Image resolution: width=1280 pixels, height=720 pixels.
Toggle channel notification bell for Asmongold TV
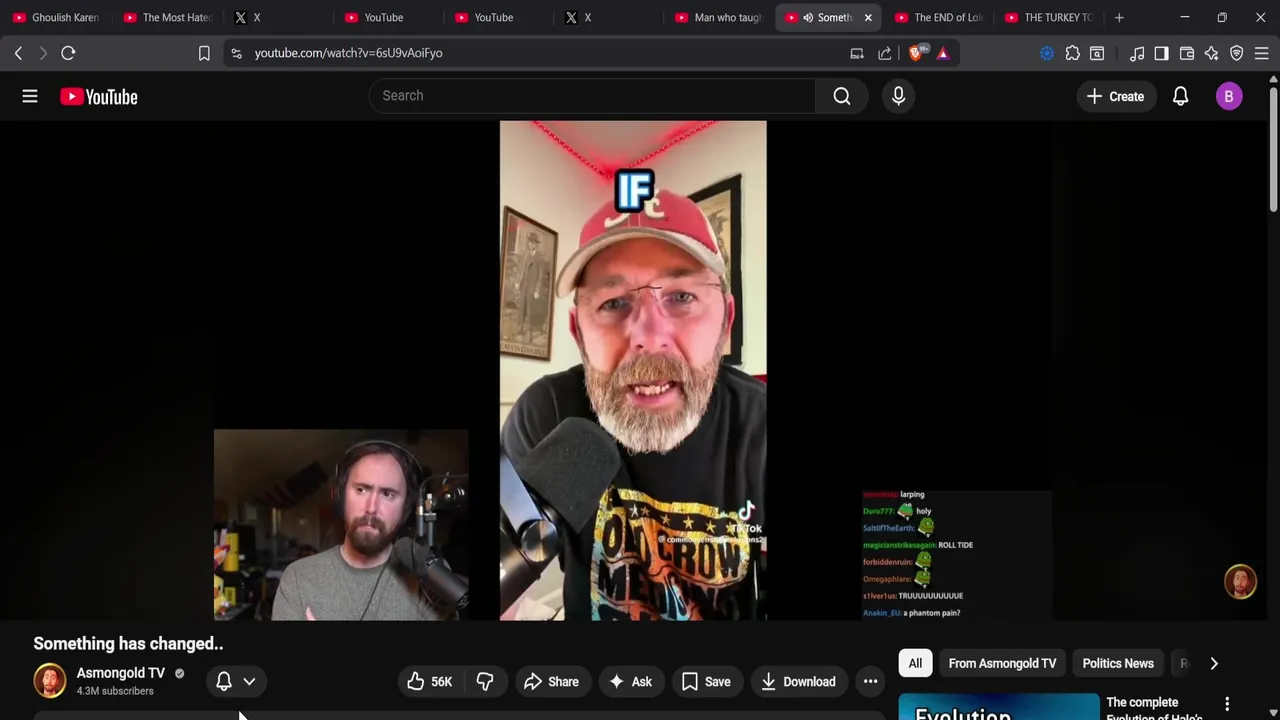coord(224,681)
